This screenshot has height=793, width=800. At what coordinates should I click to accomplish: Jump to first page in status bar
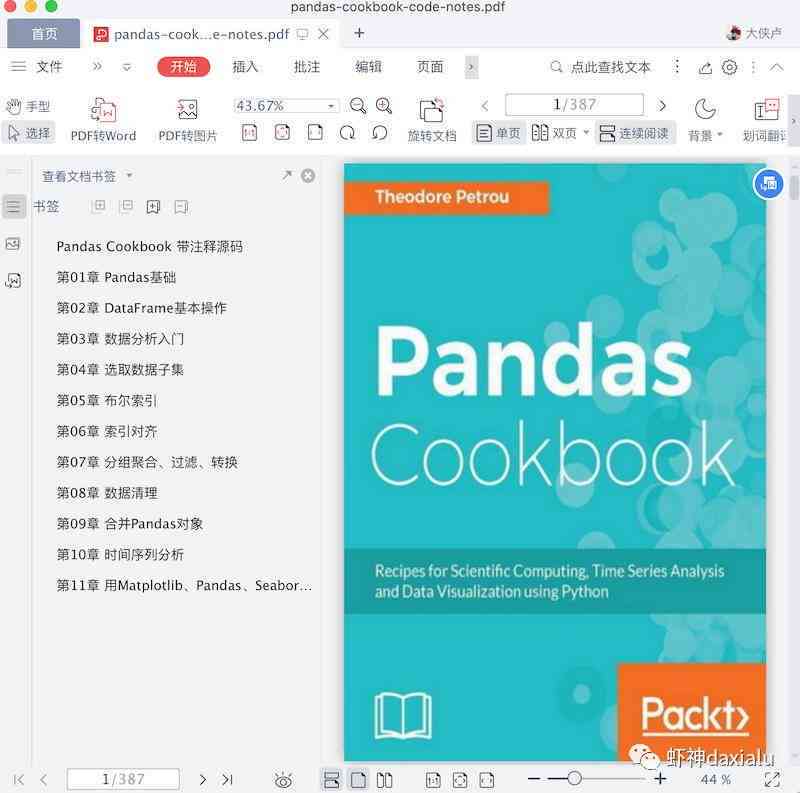click(19, 779)
